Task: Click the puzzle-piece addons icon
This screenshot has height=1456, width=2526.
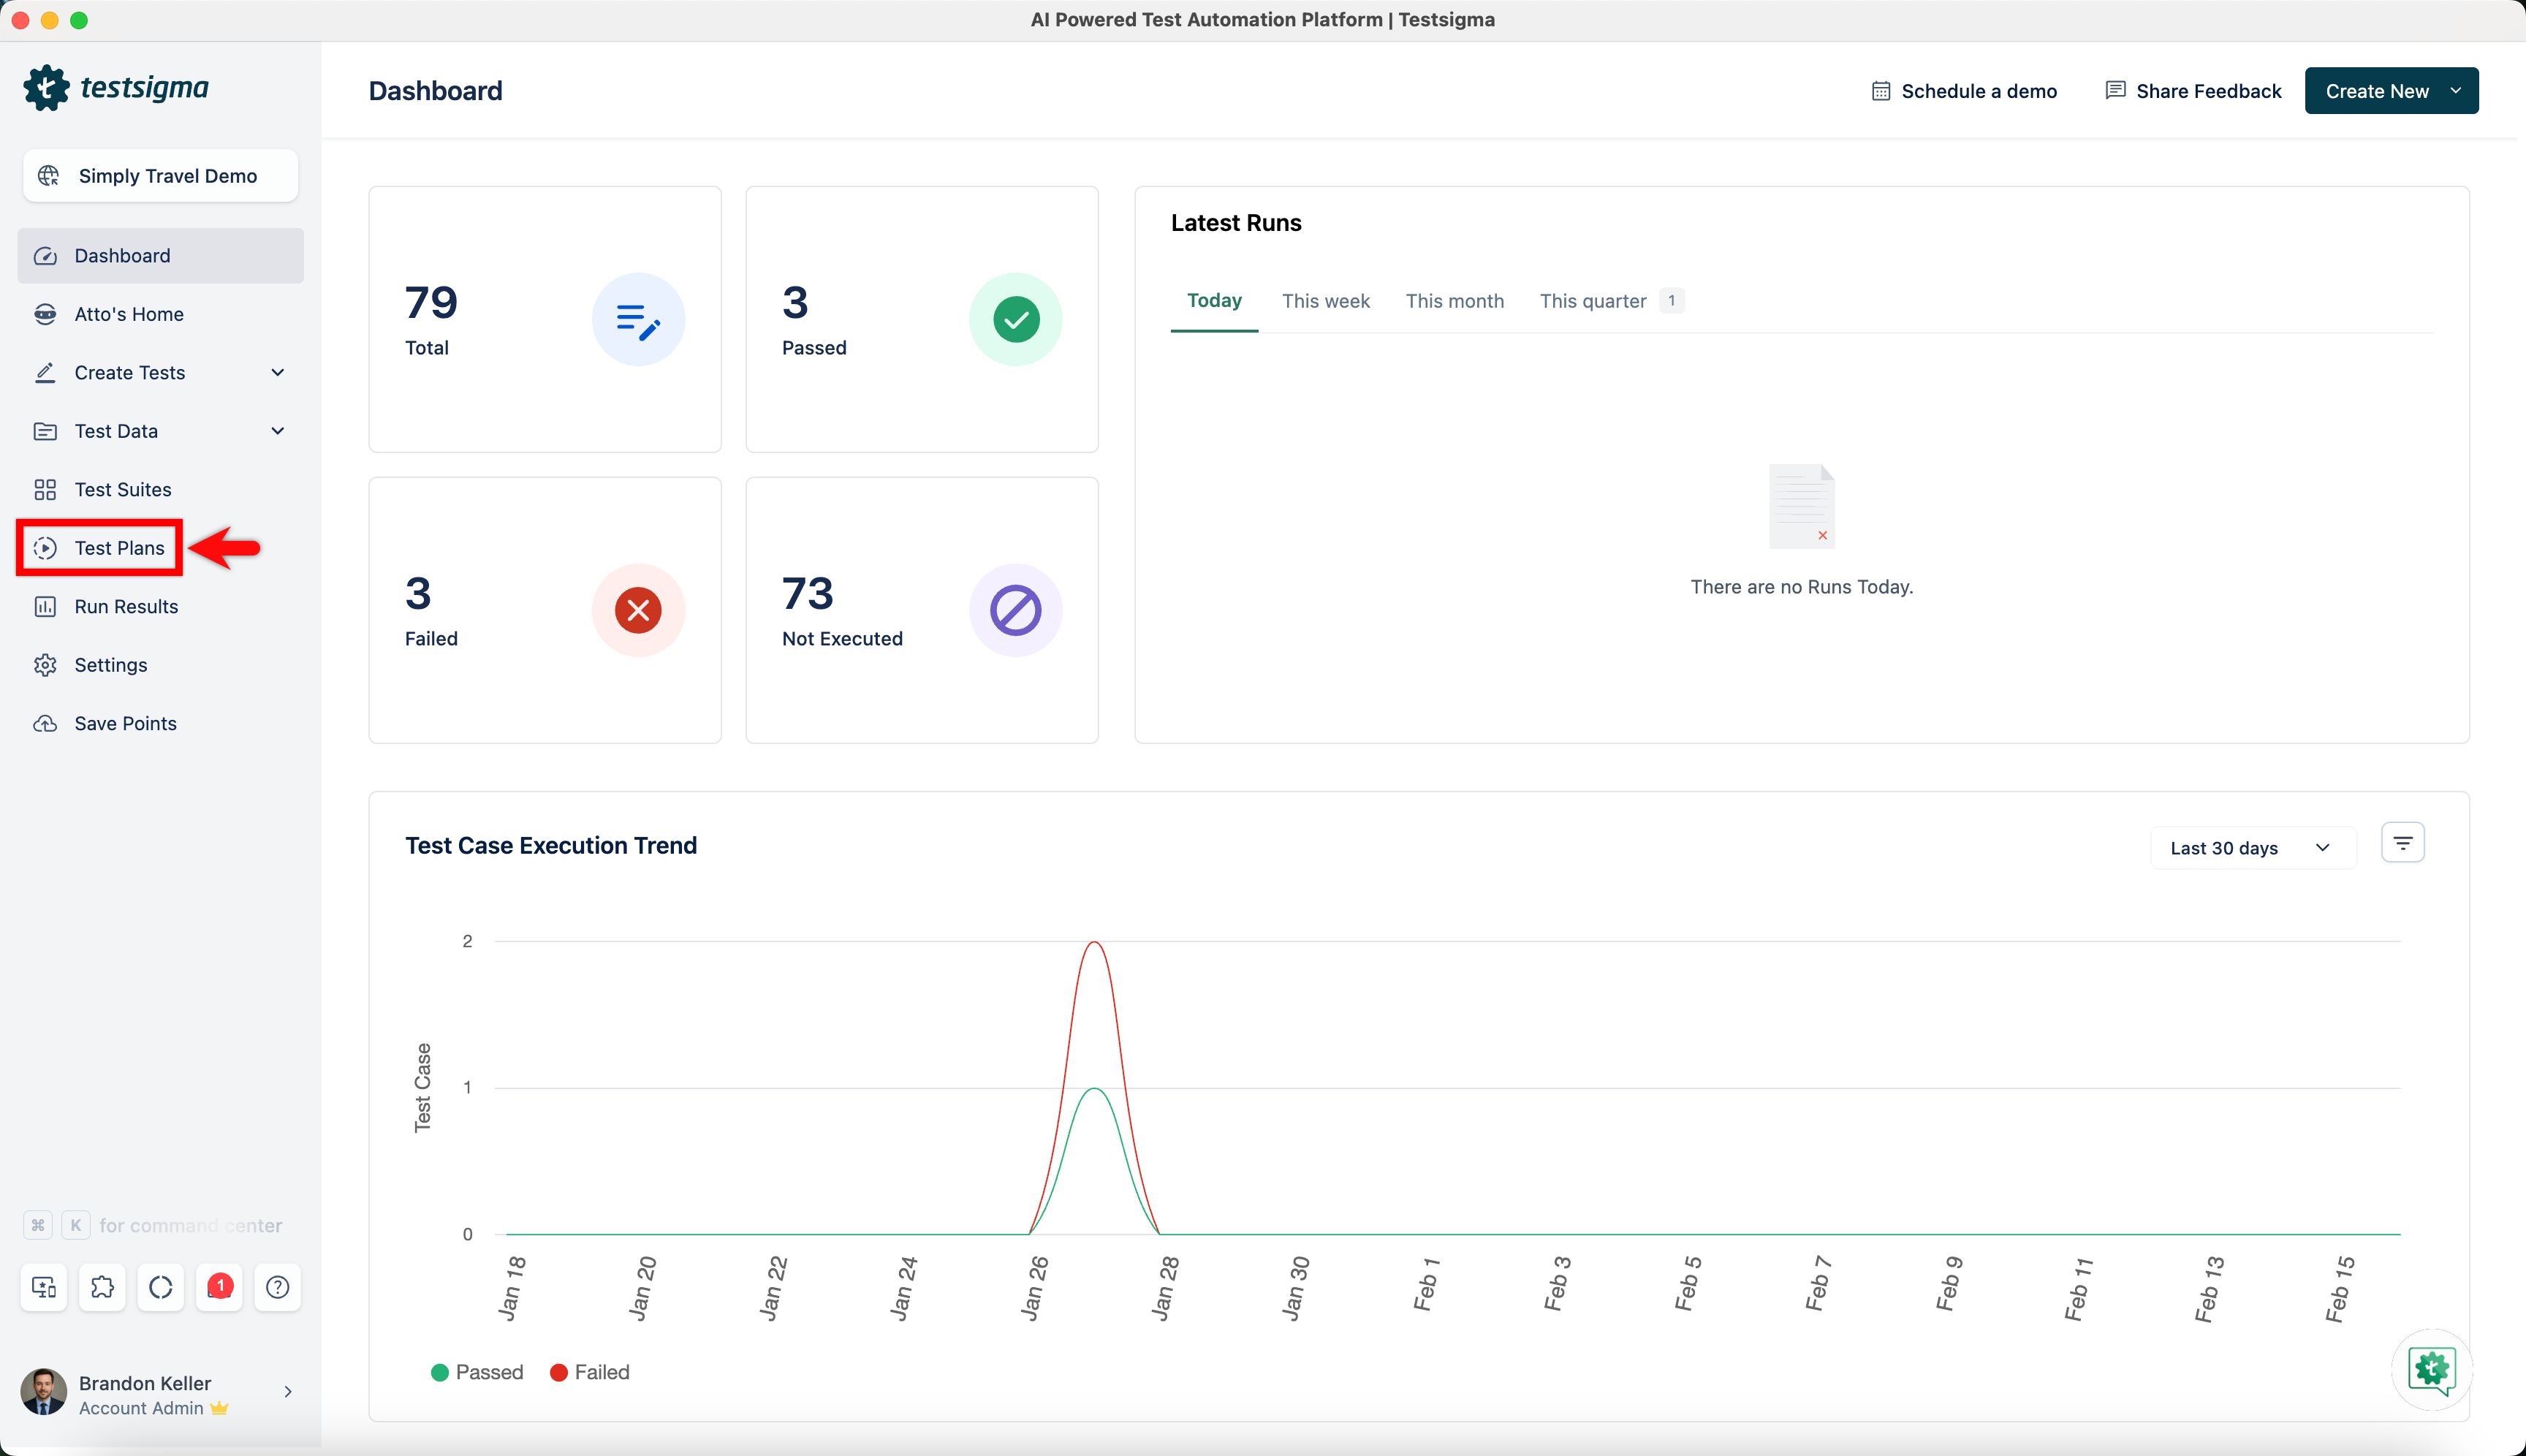Action: 102,1287
